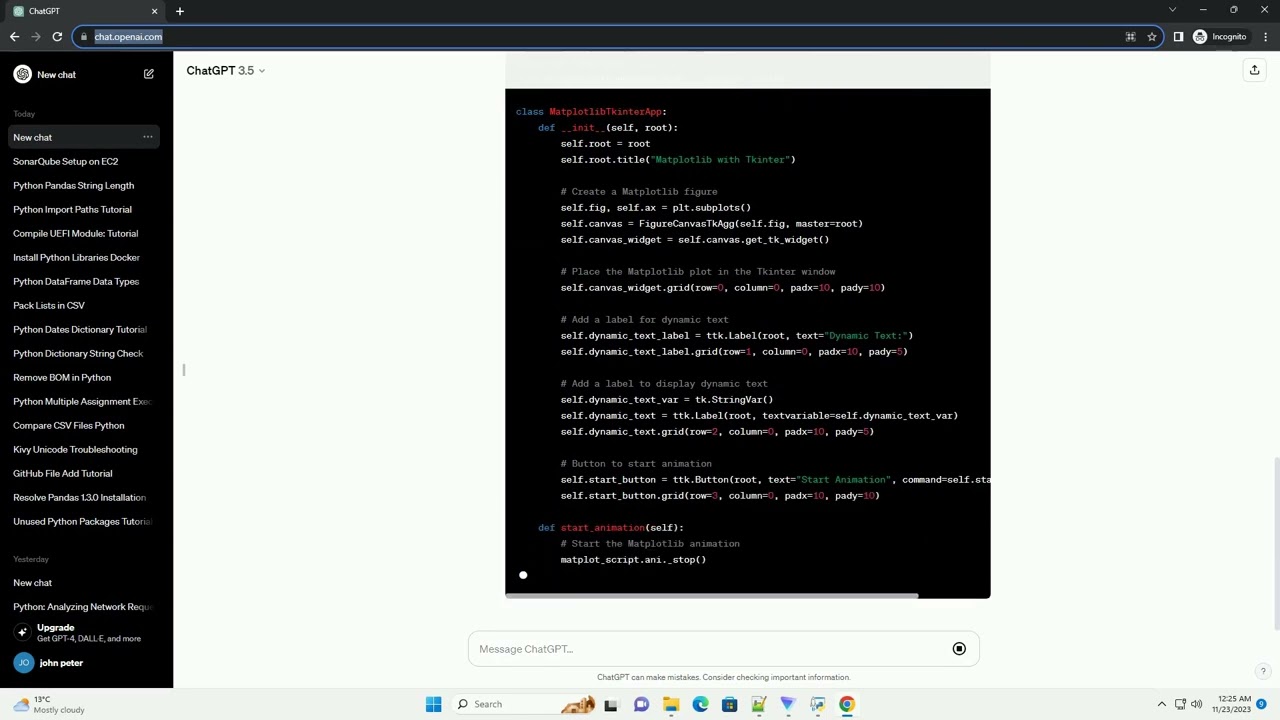
Task: Open the tab search chevron
Action: [1173, 10]
